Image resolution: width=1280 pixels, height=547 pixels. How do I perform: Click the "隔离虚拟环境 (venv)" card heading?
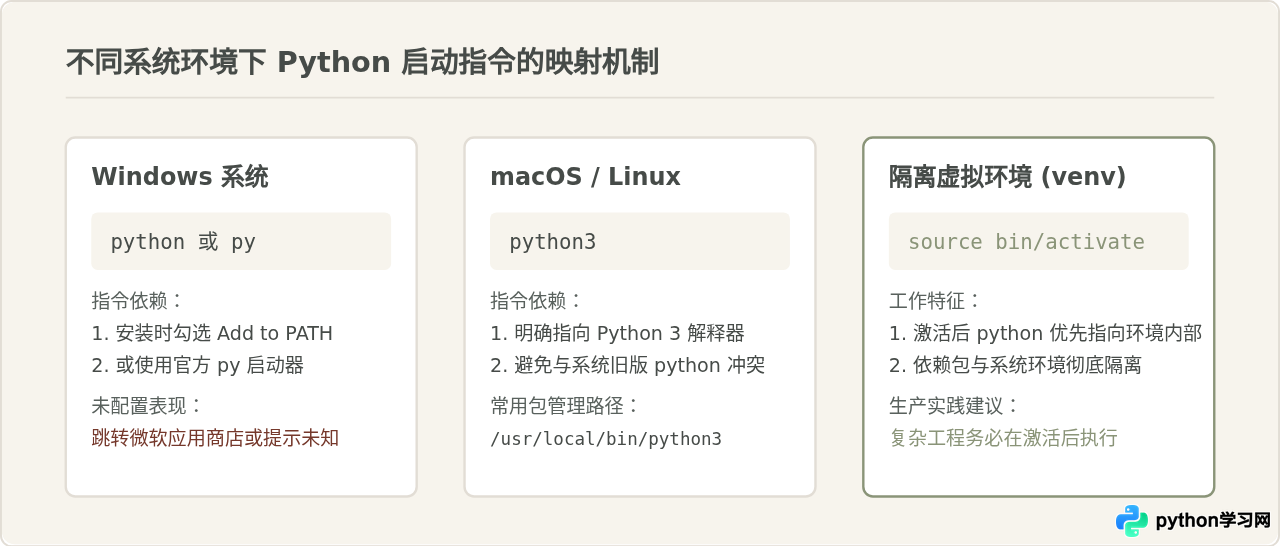(x=1008, y=177)
